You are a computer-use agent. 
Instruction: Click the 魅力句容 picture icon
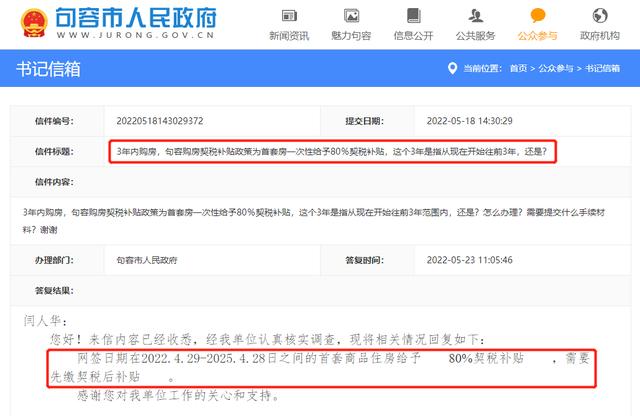coord(351,16)
